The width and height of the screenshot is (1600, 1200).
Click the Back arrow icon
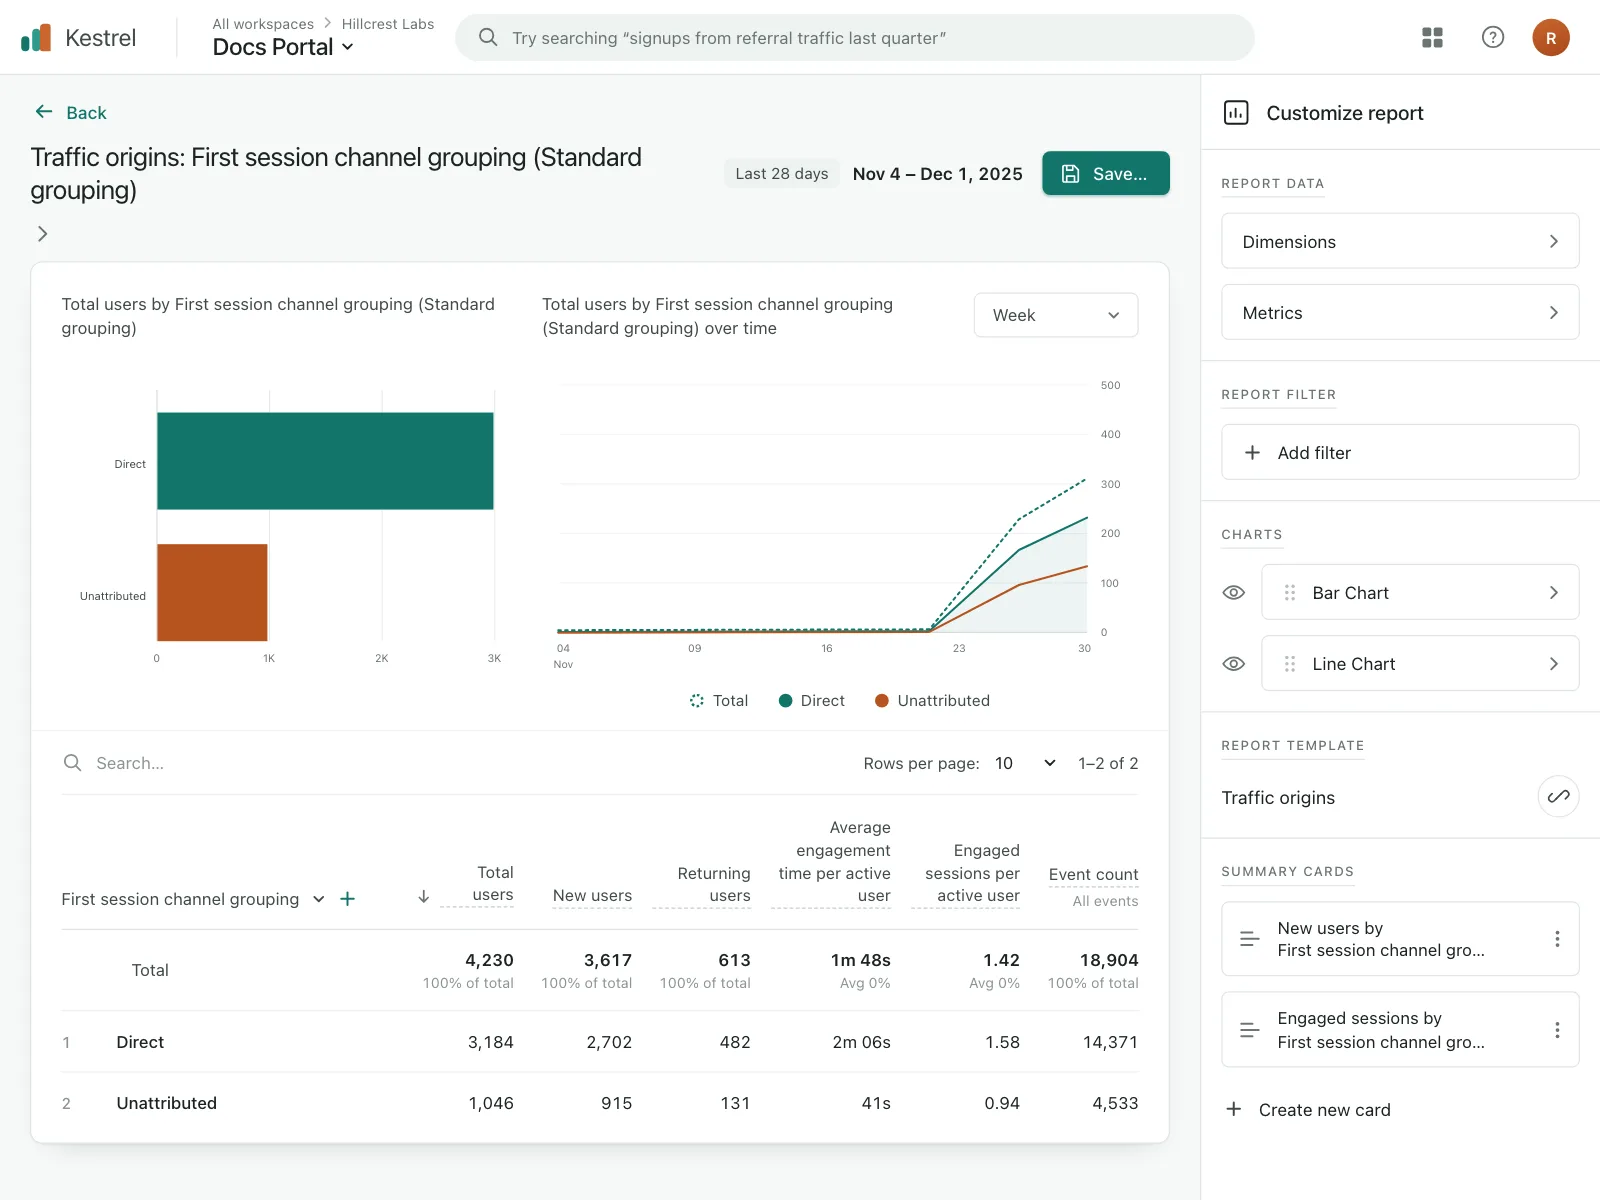(x=44, y=112)
